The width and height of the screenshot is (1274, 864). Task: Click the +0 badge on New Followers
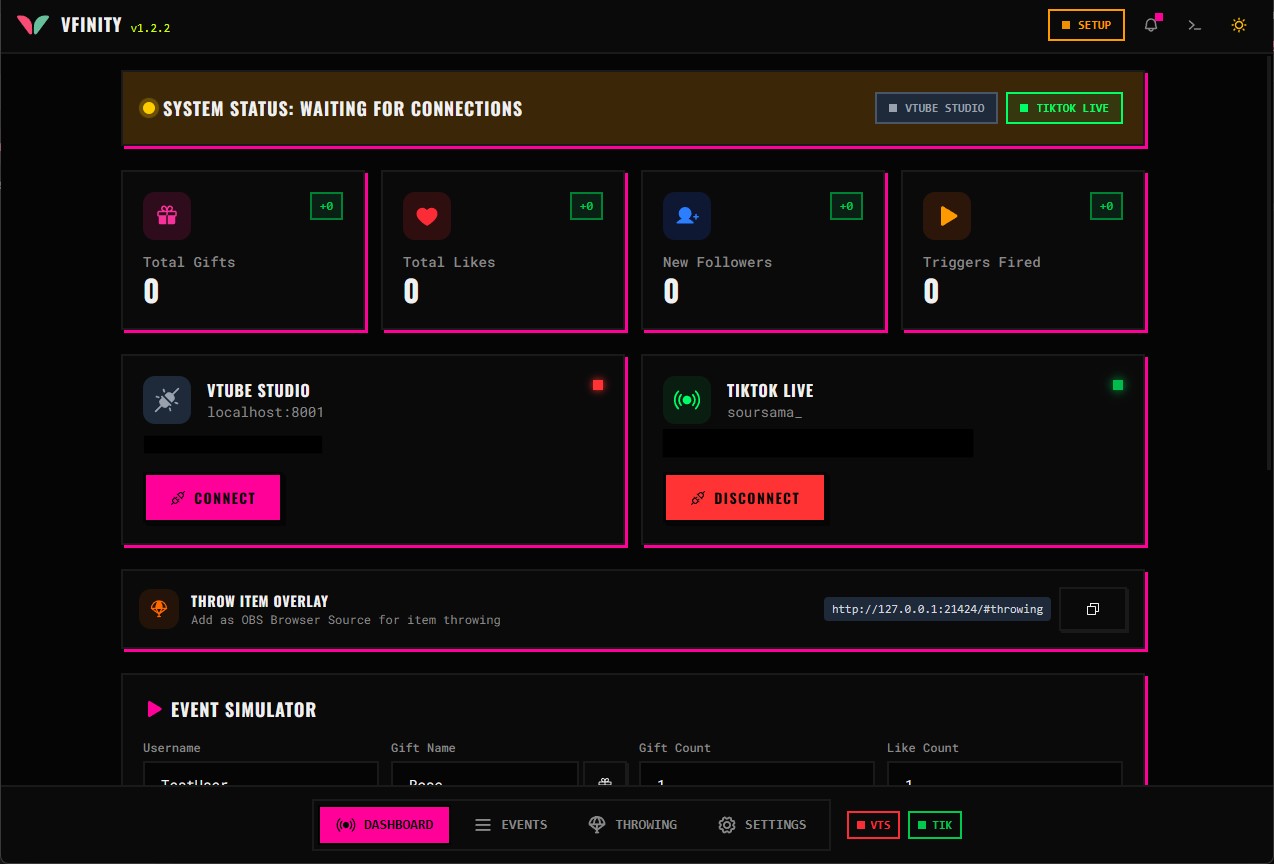click(x=846, y=206)
